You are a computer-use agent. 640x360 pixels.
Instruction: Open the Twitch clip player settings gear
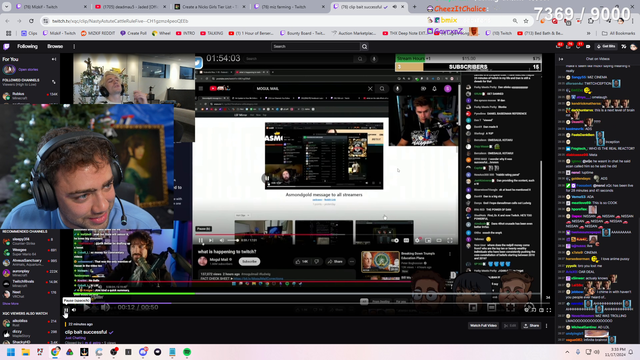(527, 310)
